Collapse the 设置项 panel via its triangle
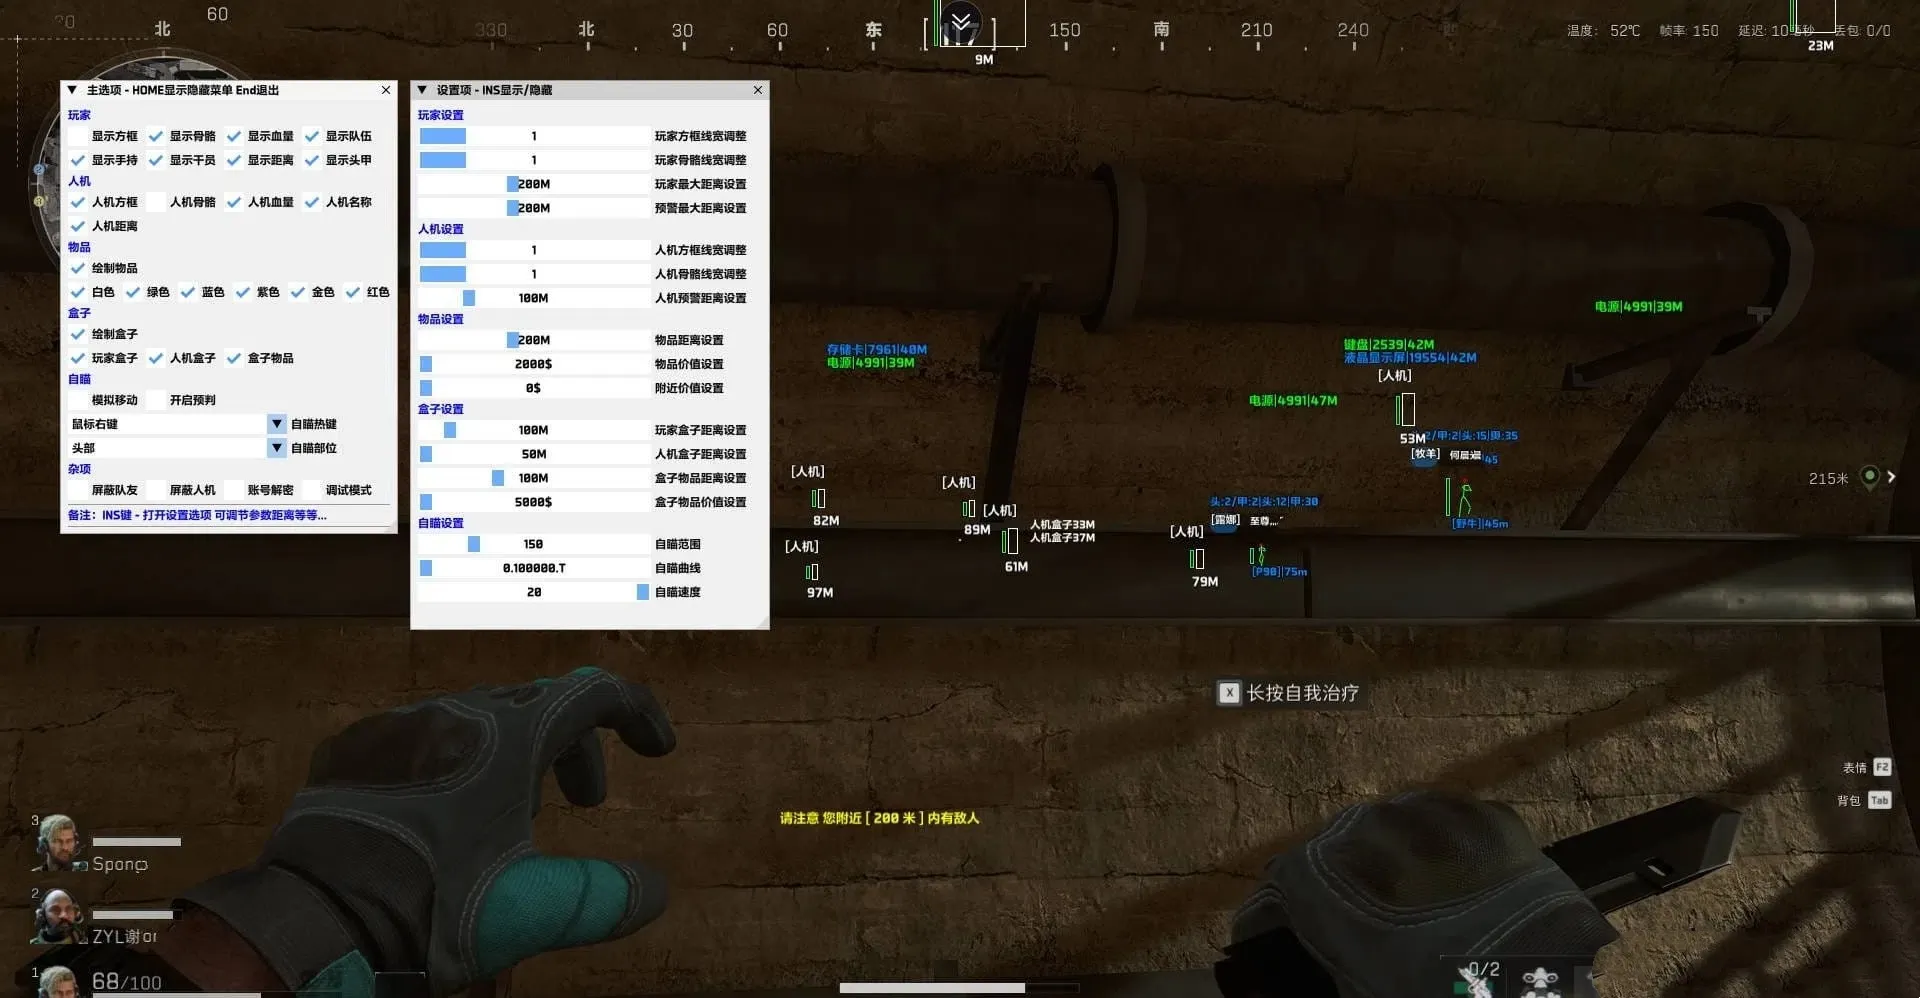 421,89
